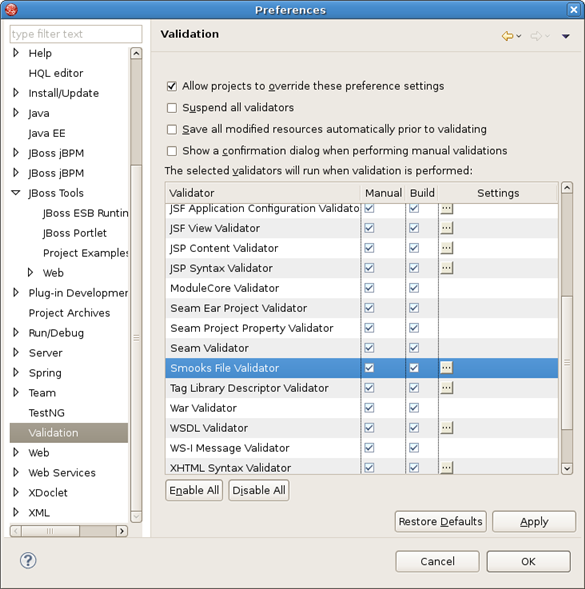
Task: Open the back history dropdown arrow
Action: 519,36
